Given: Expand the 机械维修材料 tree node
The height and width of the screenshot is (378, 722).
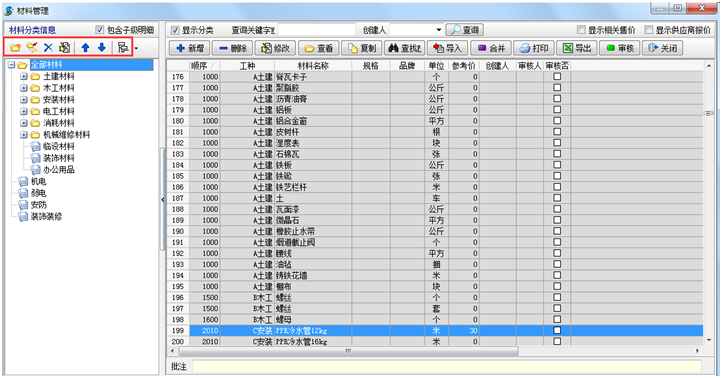Looking at the screenshot, I should coord(24,135).
